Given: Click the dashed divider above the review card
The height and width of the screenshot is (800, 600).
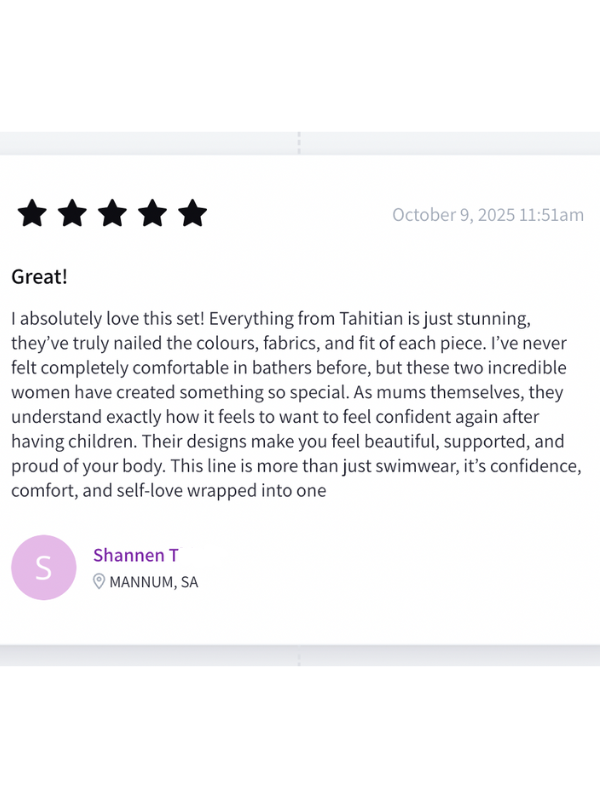Looking at the screenshot, I should click(x=299, y=142).
